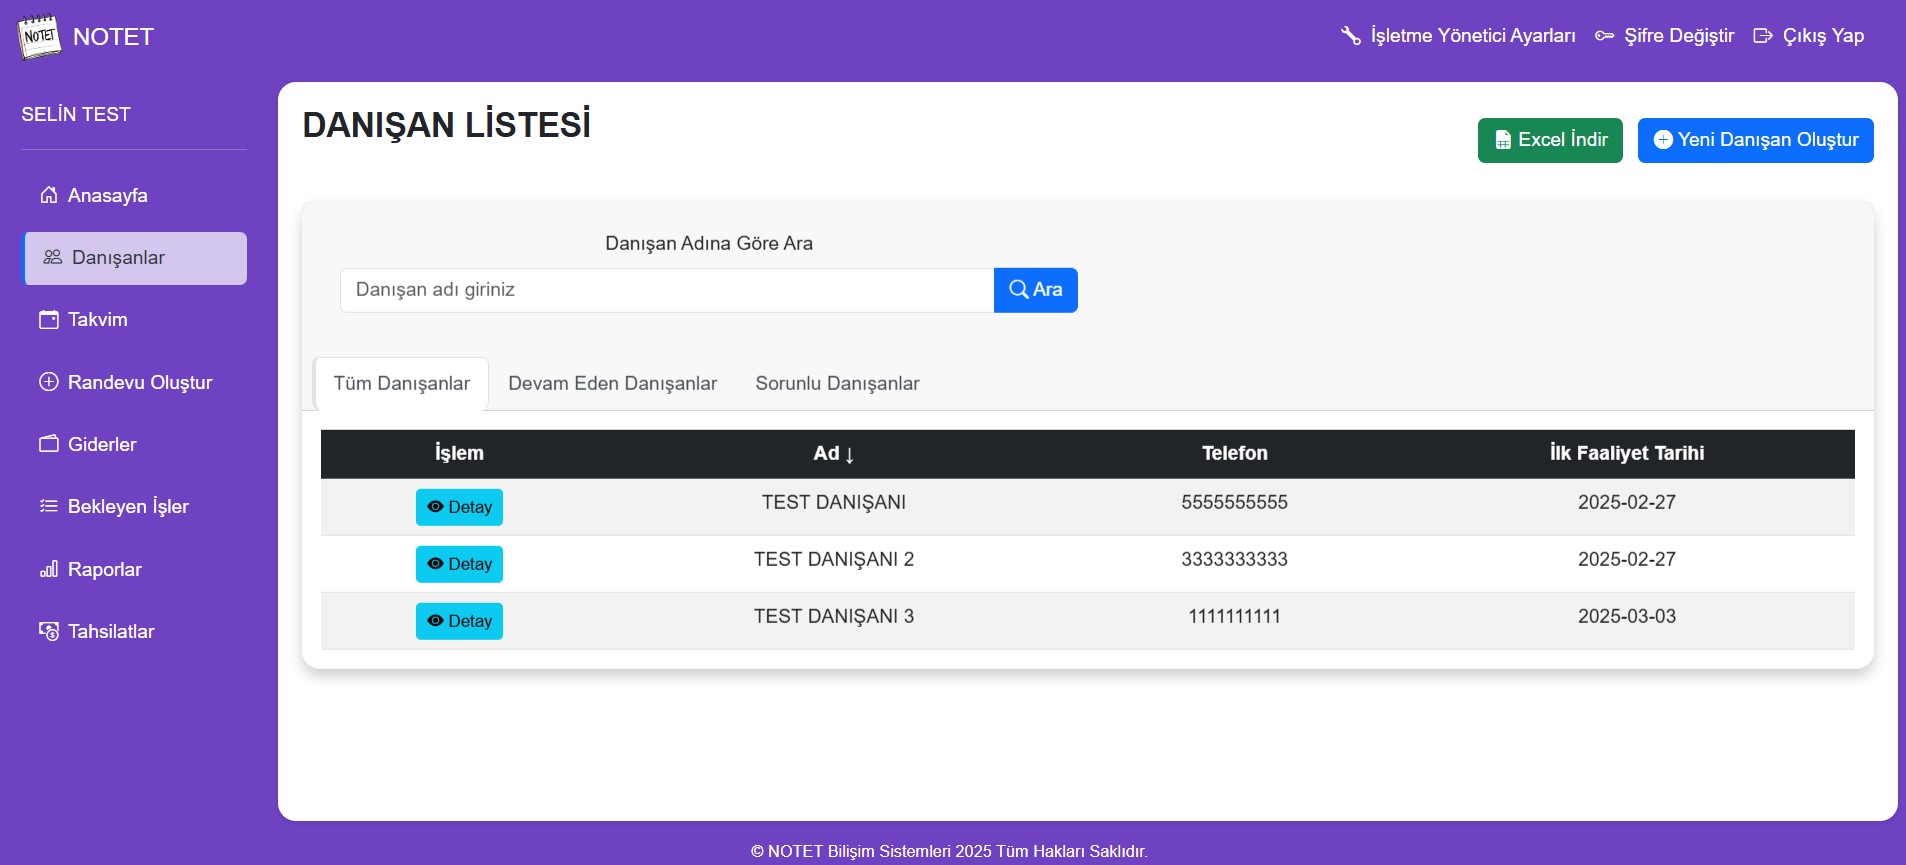Screen dimensions: 1906x865
Task: Click the NOTET brand title text
Action: tap(113, 37)
